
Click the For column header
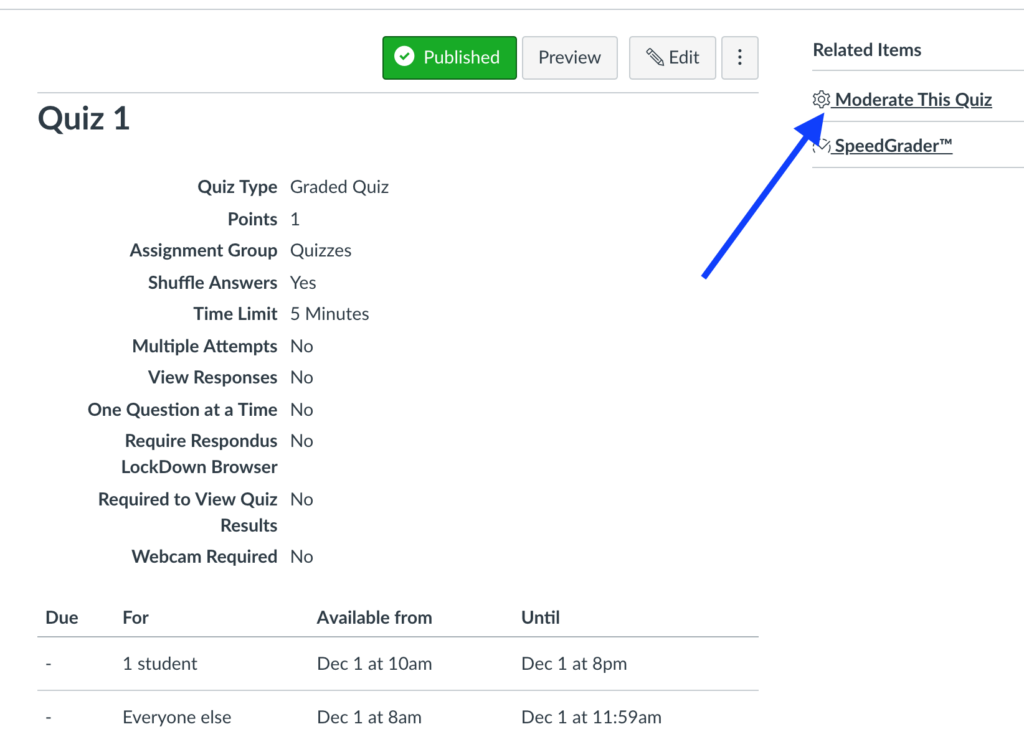tap(136, 617)
